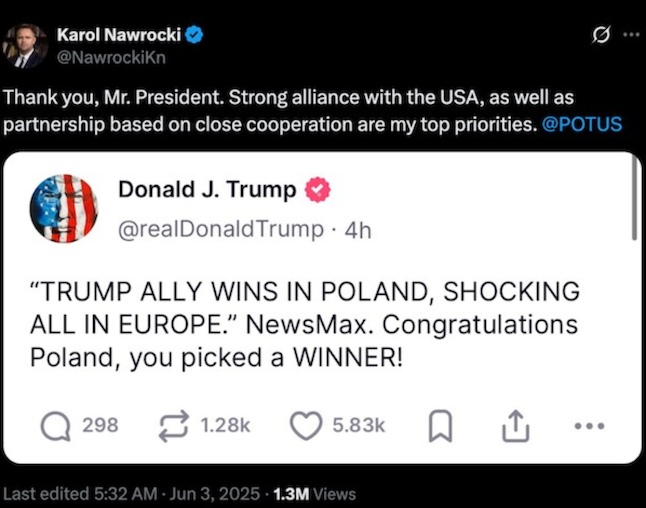The image size is (646, 508).
Task: Open more options on Karol Nawrocki's post
Action: click(x=630, y=35)
